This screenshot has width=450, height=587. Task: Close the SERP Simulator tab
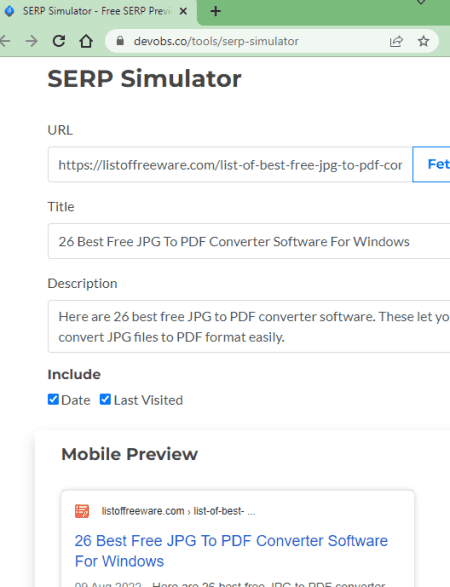[x=183, y=11]
